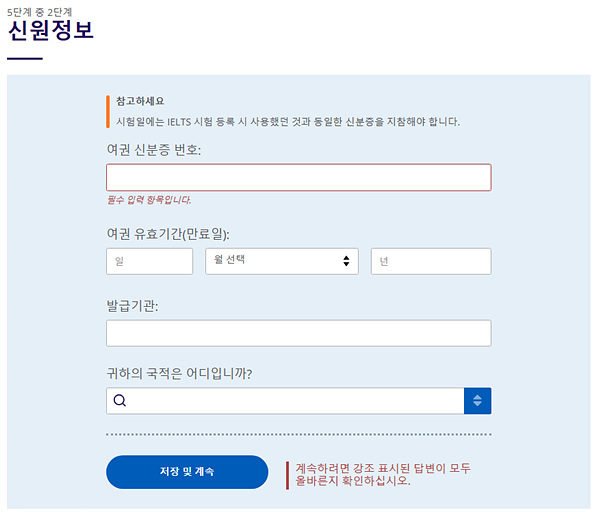Click the IELTS 신분증 지참 notice text
The width and height of the screenshot is (600, 512).
click(288, 121)
